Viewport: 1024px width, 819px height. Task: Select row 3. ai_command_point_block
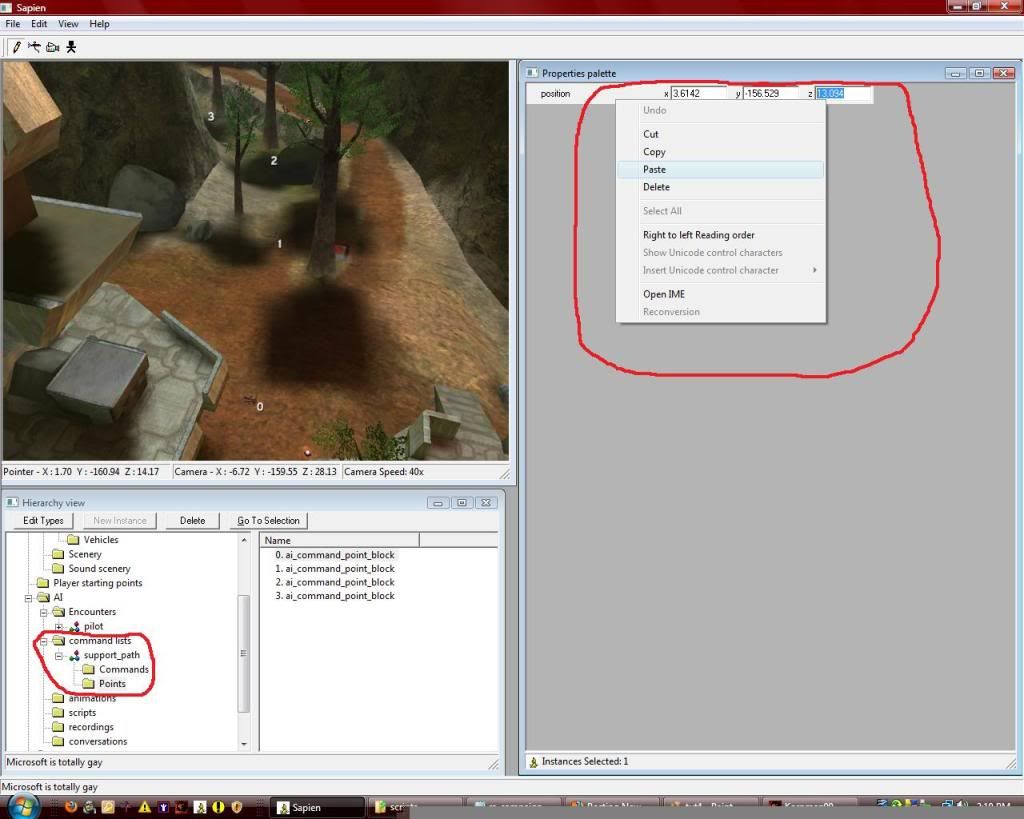334,596
